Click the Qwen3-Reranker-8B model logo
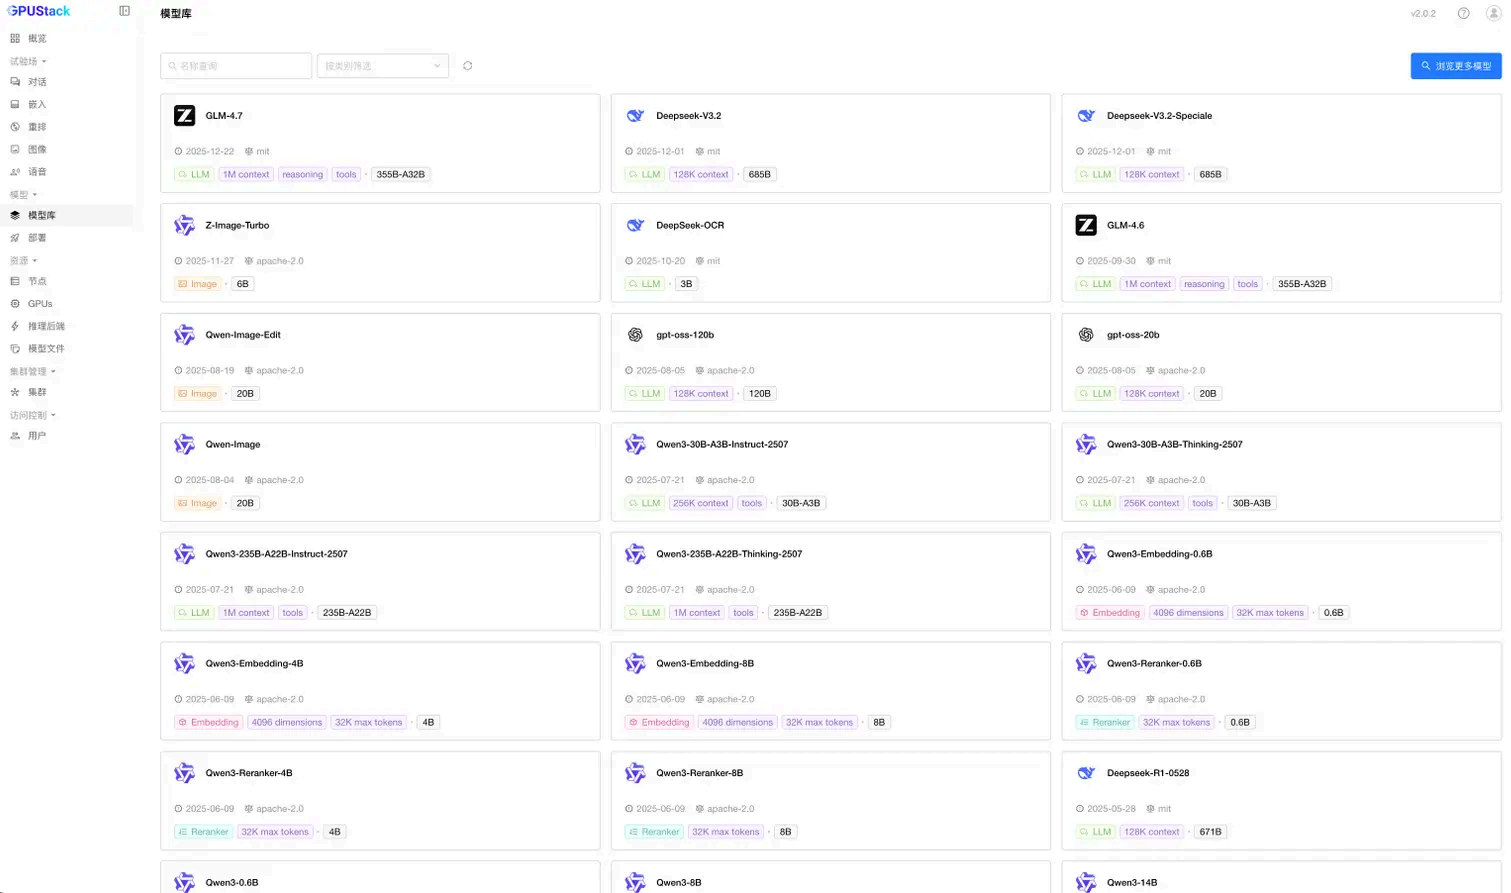Viewport: 1511px width, 893px height. pos(635,773)
